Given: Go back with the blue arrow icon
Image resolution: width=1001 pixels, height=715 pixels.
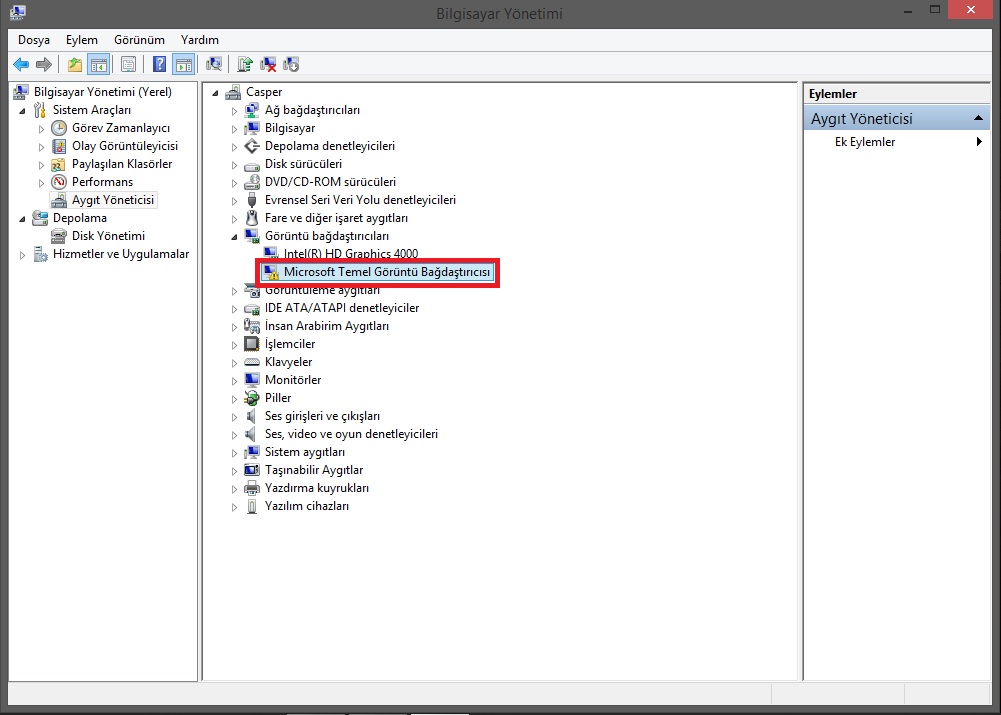Looking at the screenshot, I should 21,64.
